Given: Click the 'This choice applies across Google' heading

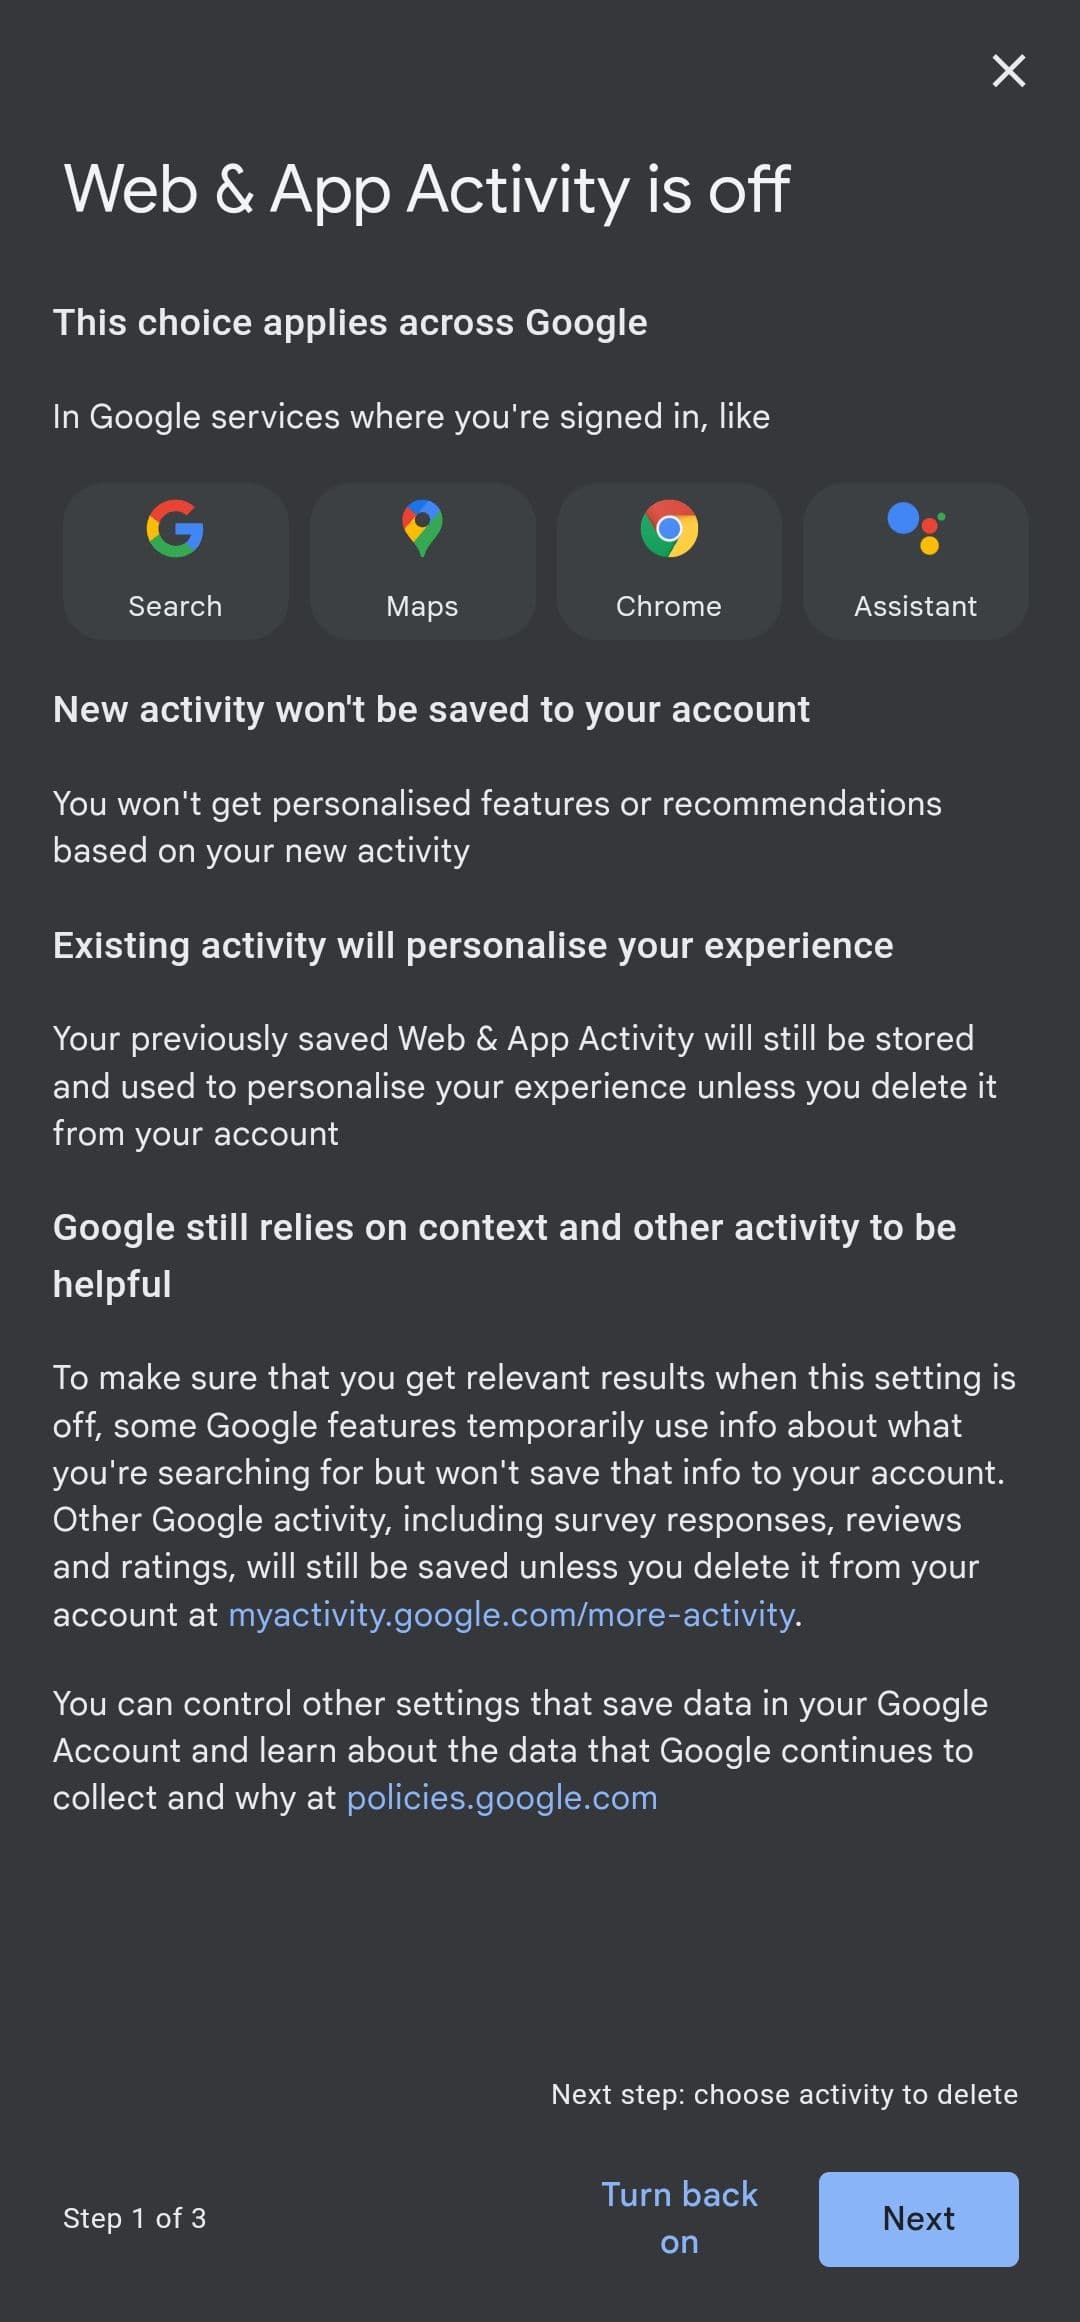Looking at the screenshot, I should (x=350, y=323).
